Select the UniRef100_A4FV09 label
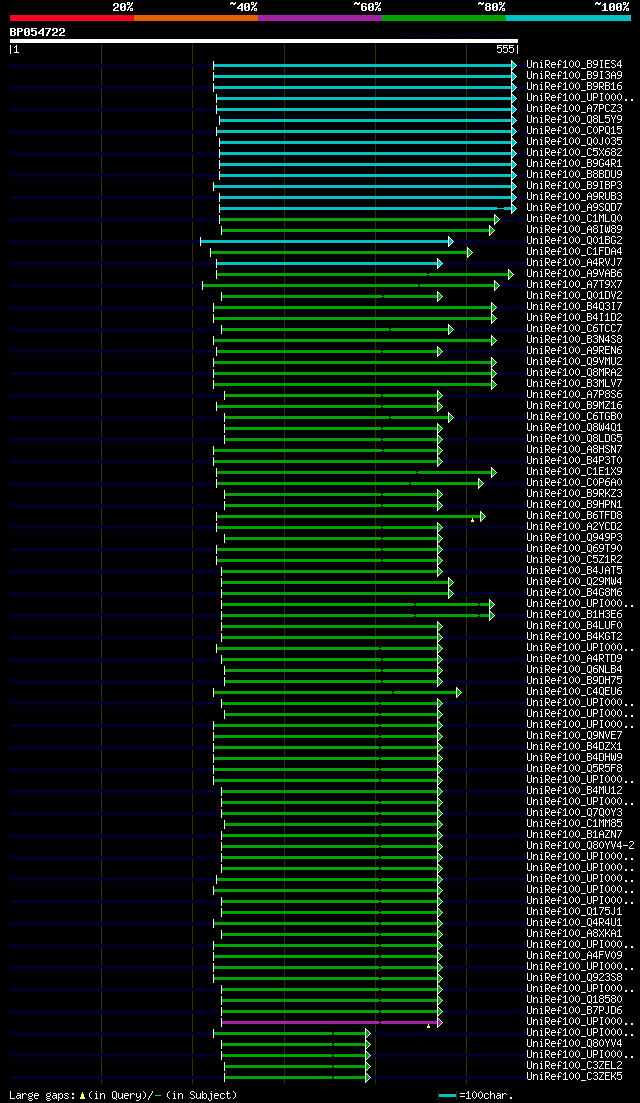This screenshot has height=1103, width=640. (574, 955)
